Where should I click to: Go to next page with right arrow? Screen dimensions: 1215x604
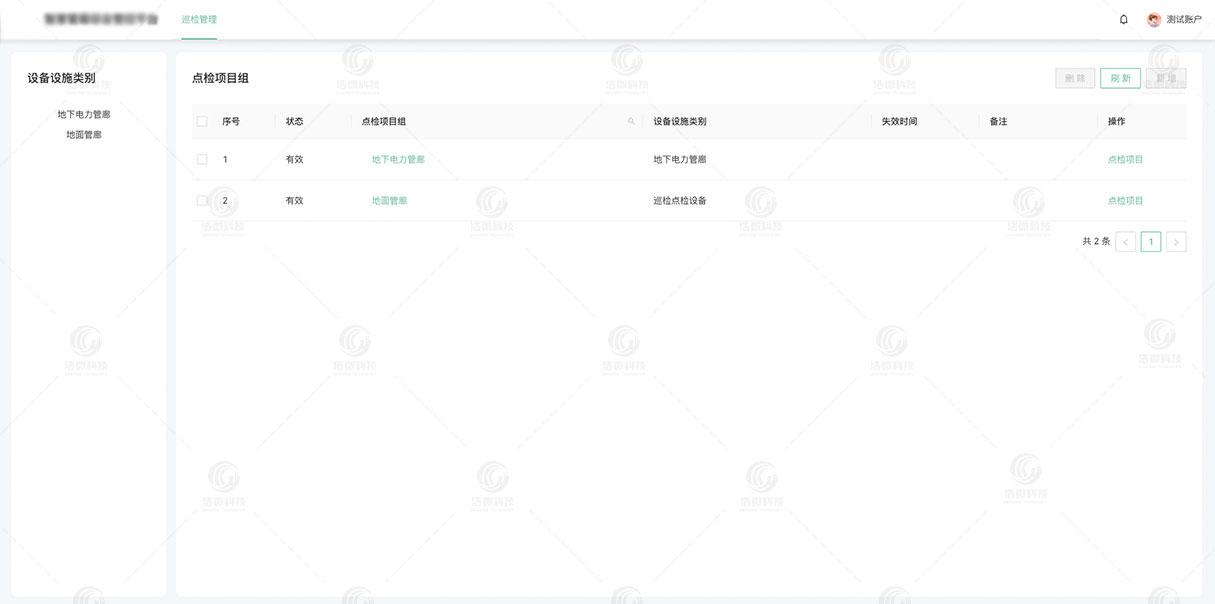(1177, 241)
